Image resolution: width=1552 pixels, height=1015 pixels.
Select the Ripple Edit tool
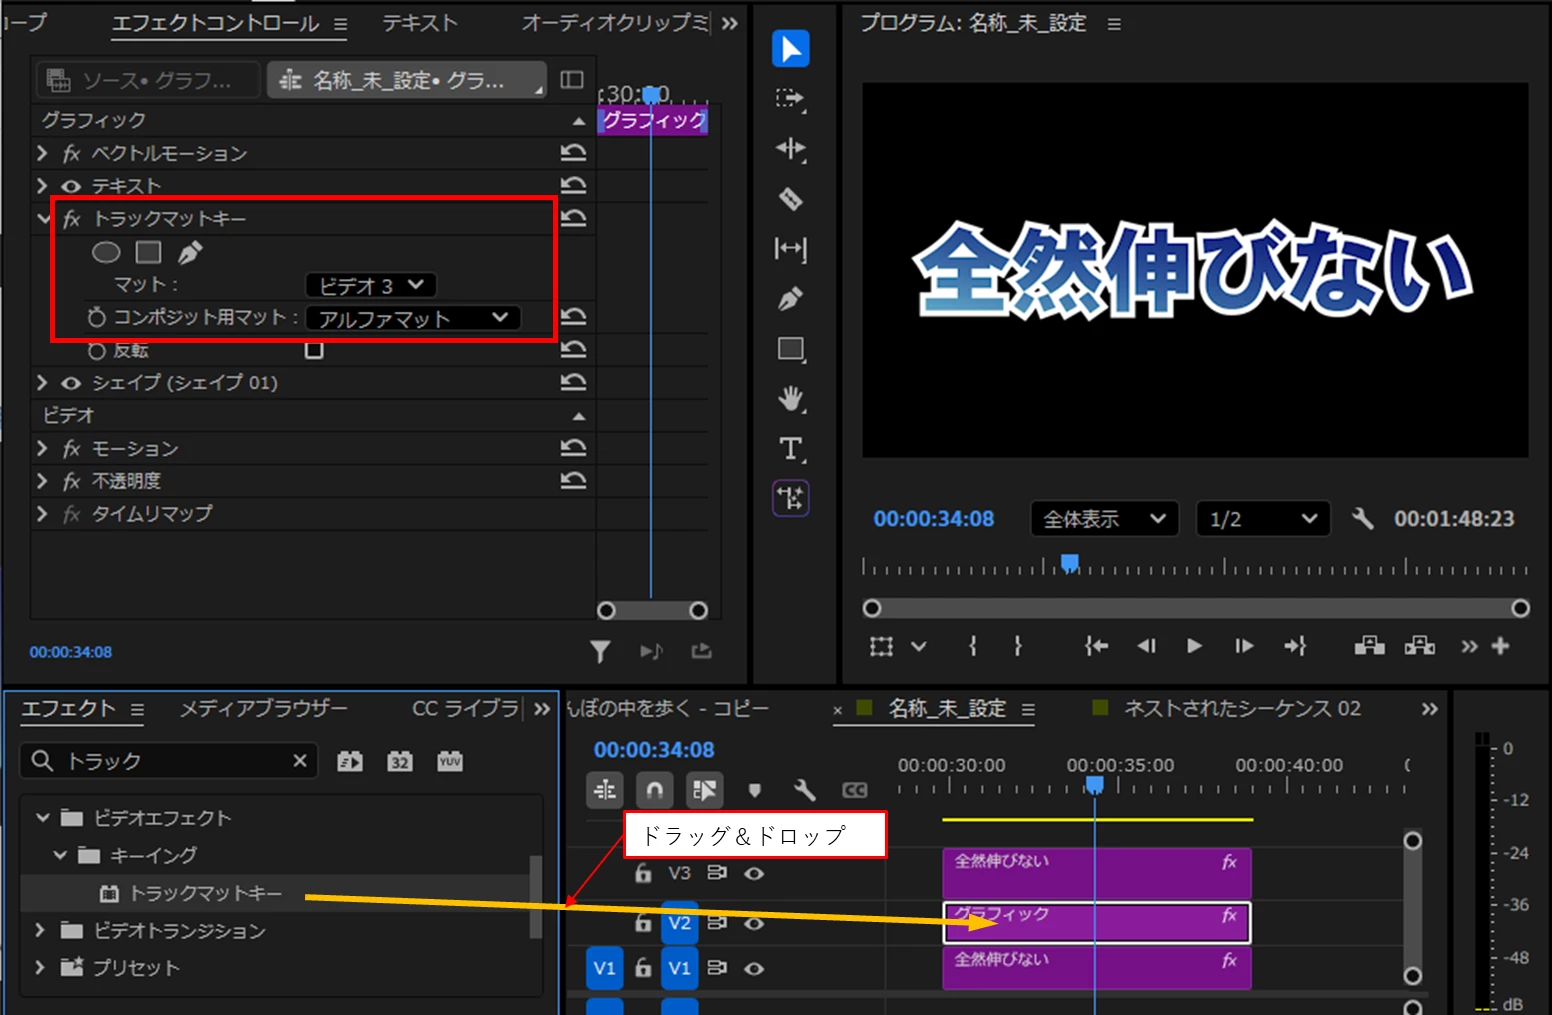[x=791, y=149]
